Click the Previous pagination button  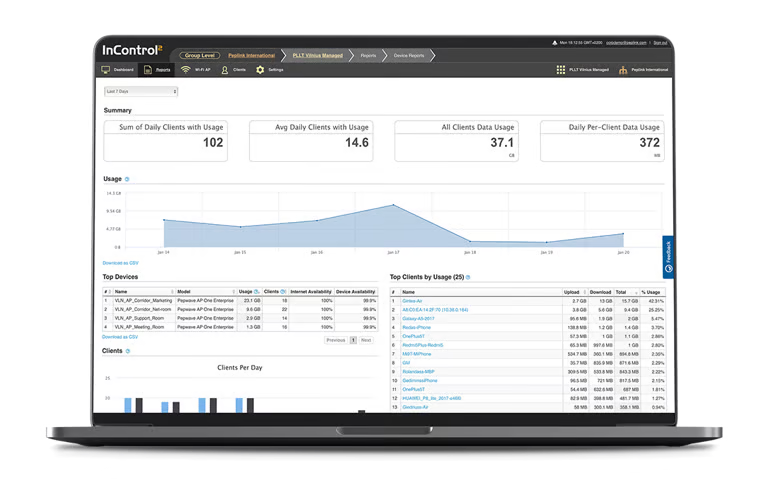(x=336, y=340)
